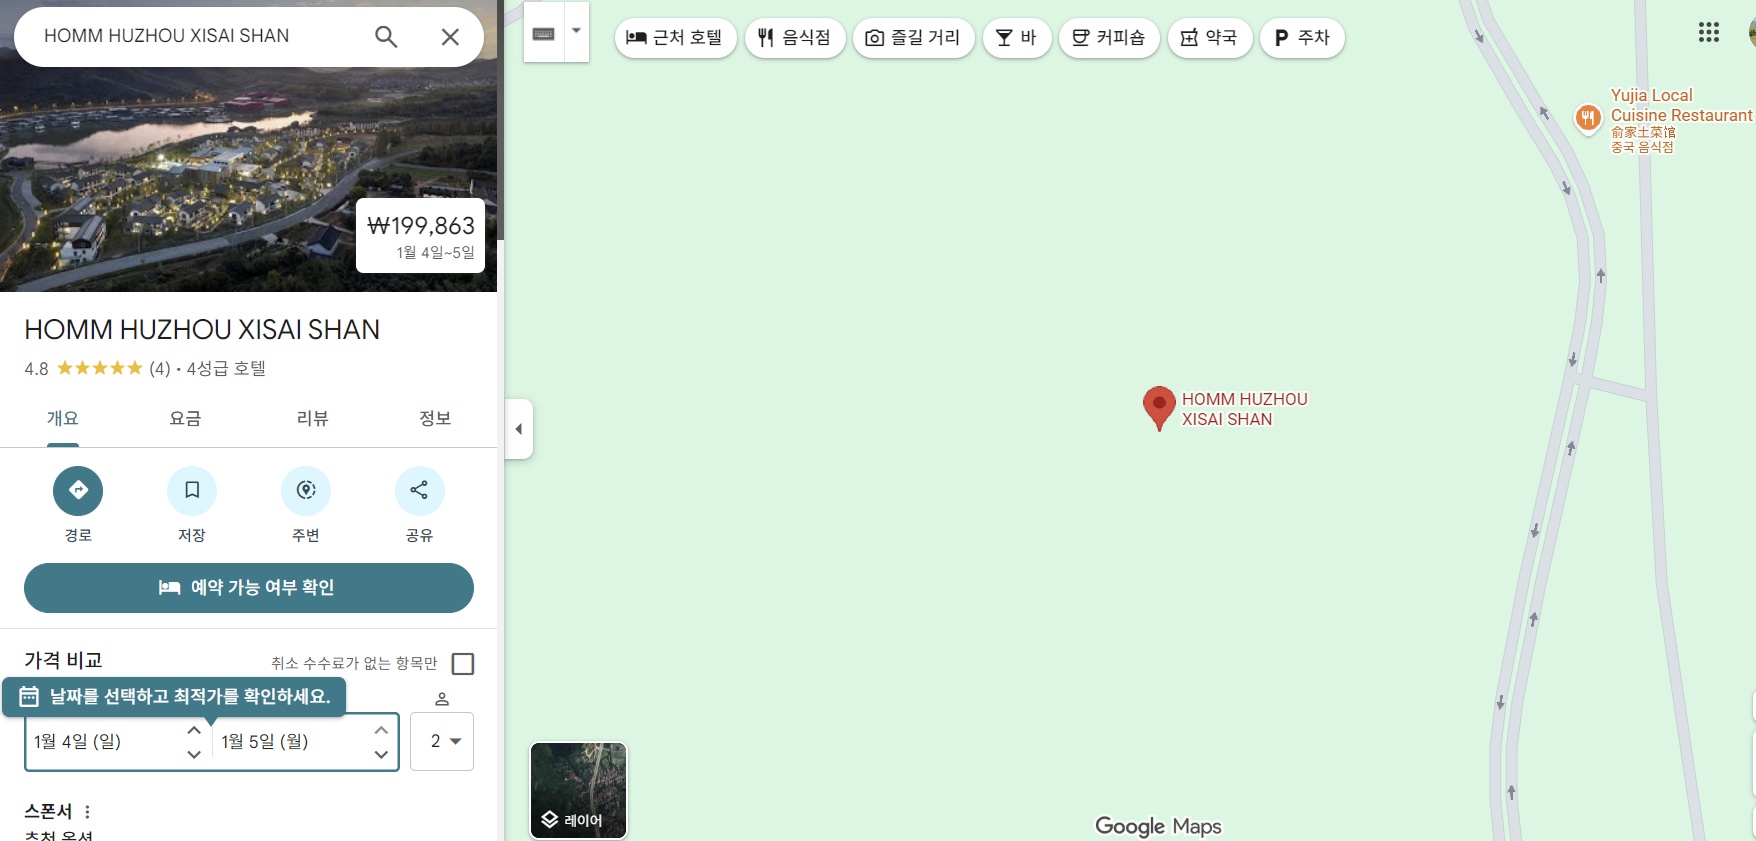Check 취소 수수료가 없는 항목만 checkbox
1756x841 pixels.
463,664
